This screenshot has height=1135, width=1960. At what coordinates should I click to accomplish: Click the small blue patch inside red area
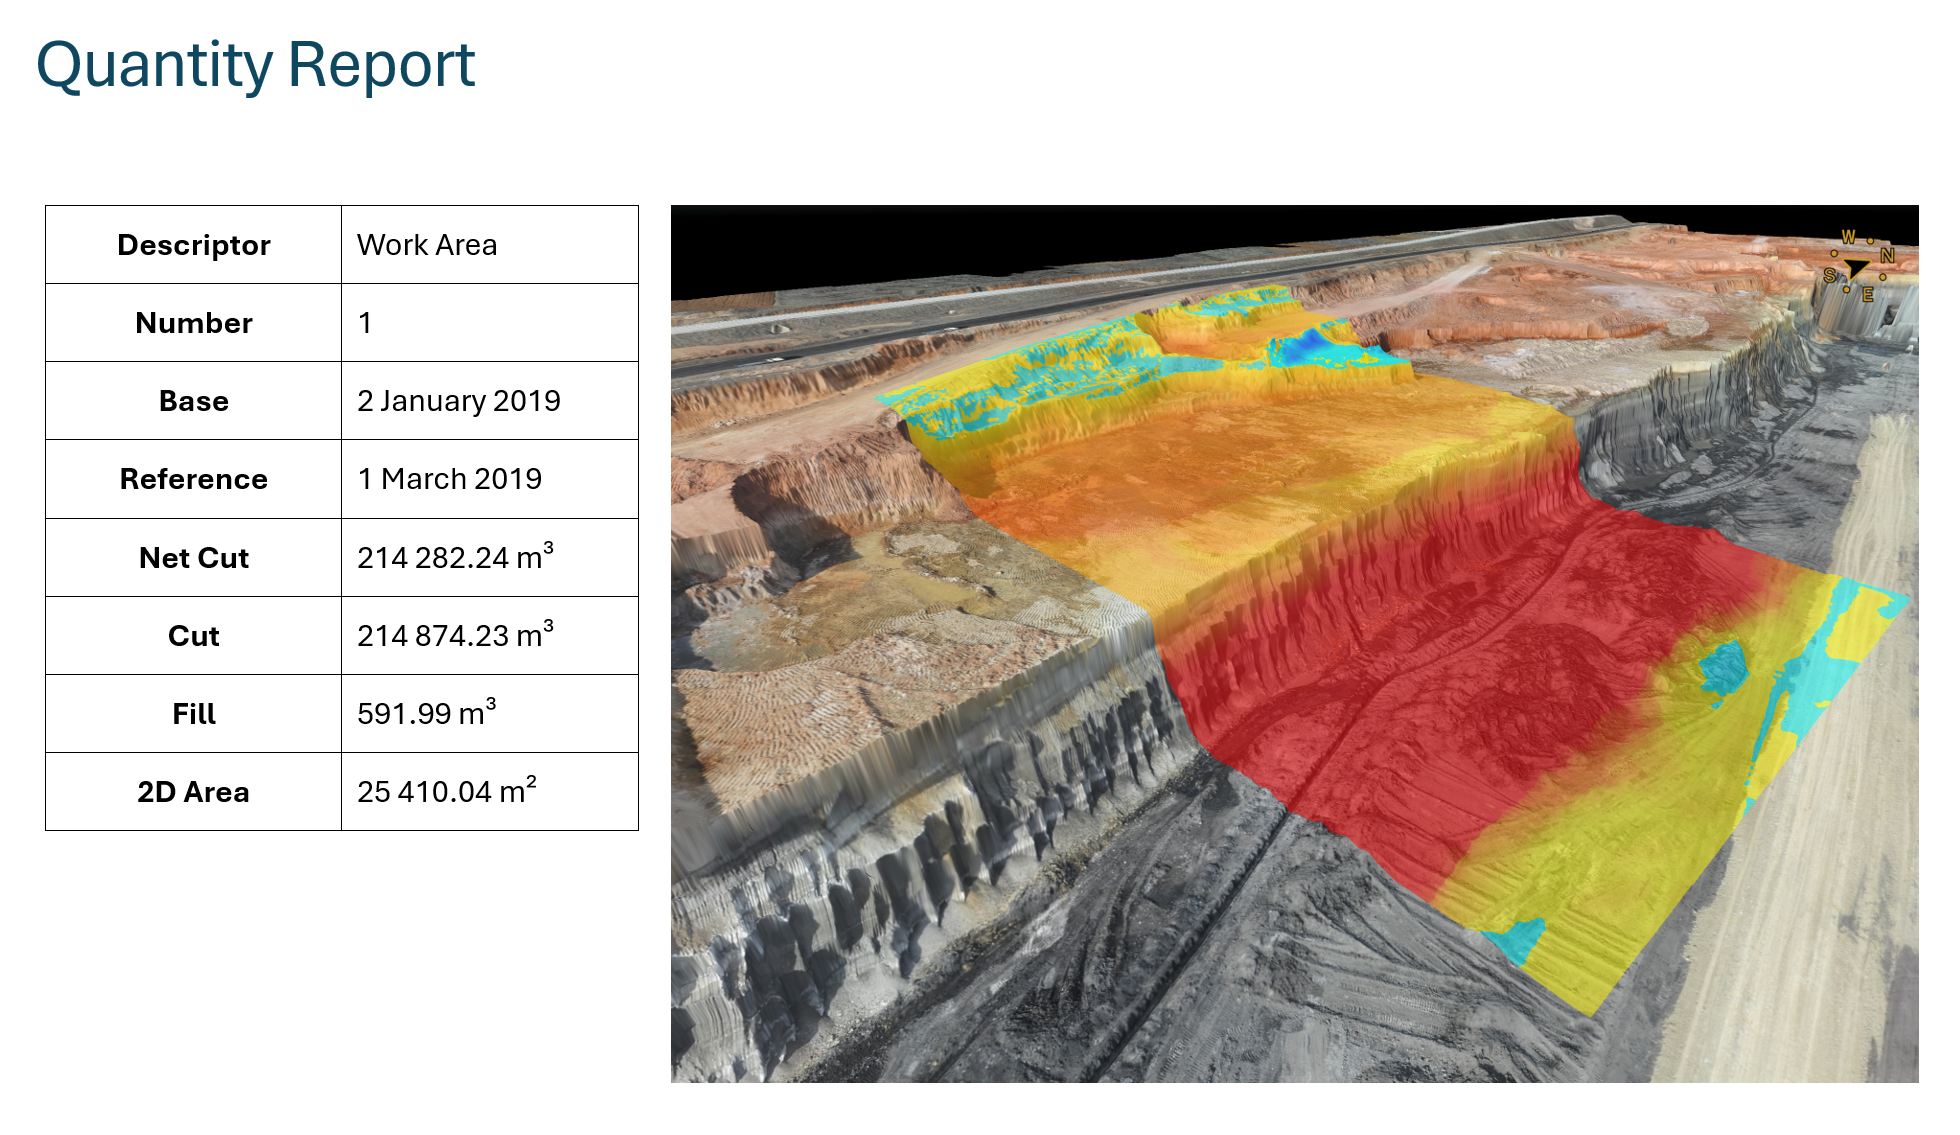1722,667
